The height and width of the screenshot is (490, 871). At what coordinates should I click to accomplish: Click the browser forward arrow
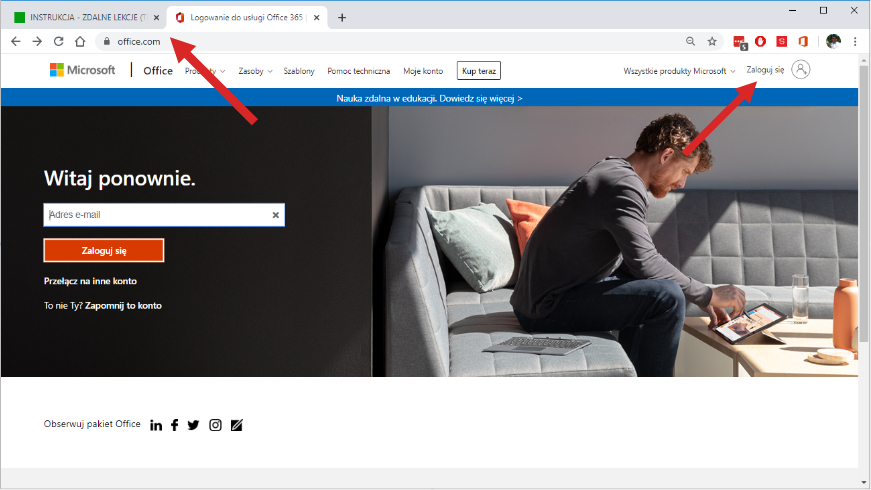[37, 41]
